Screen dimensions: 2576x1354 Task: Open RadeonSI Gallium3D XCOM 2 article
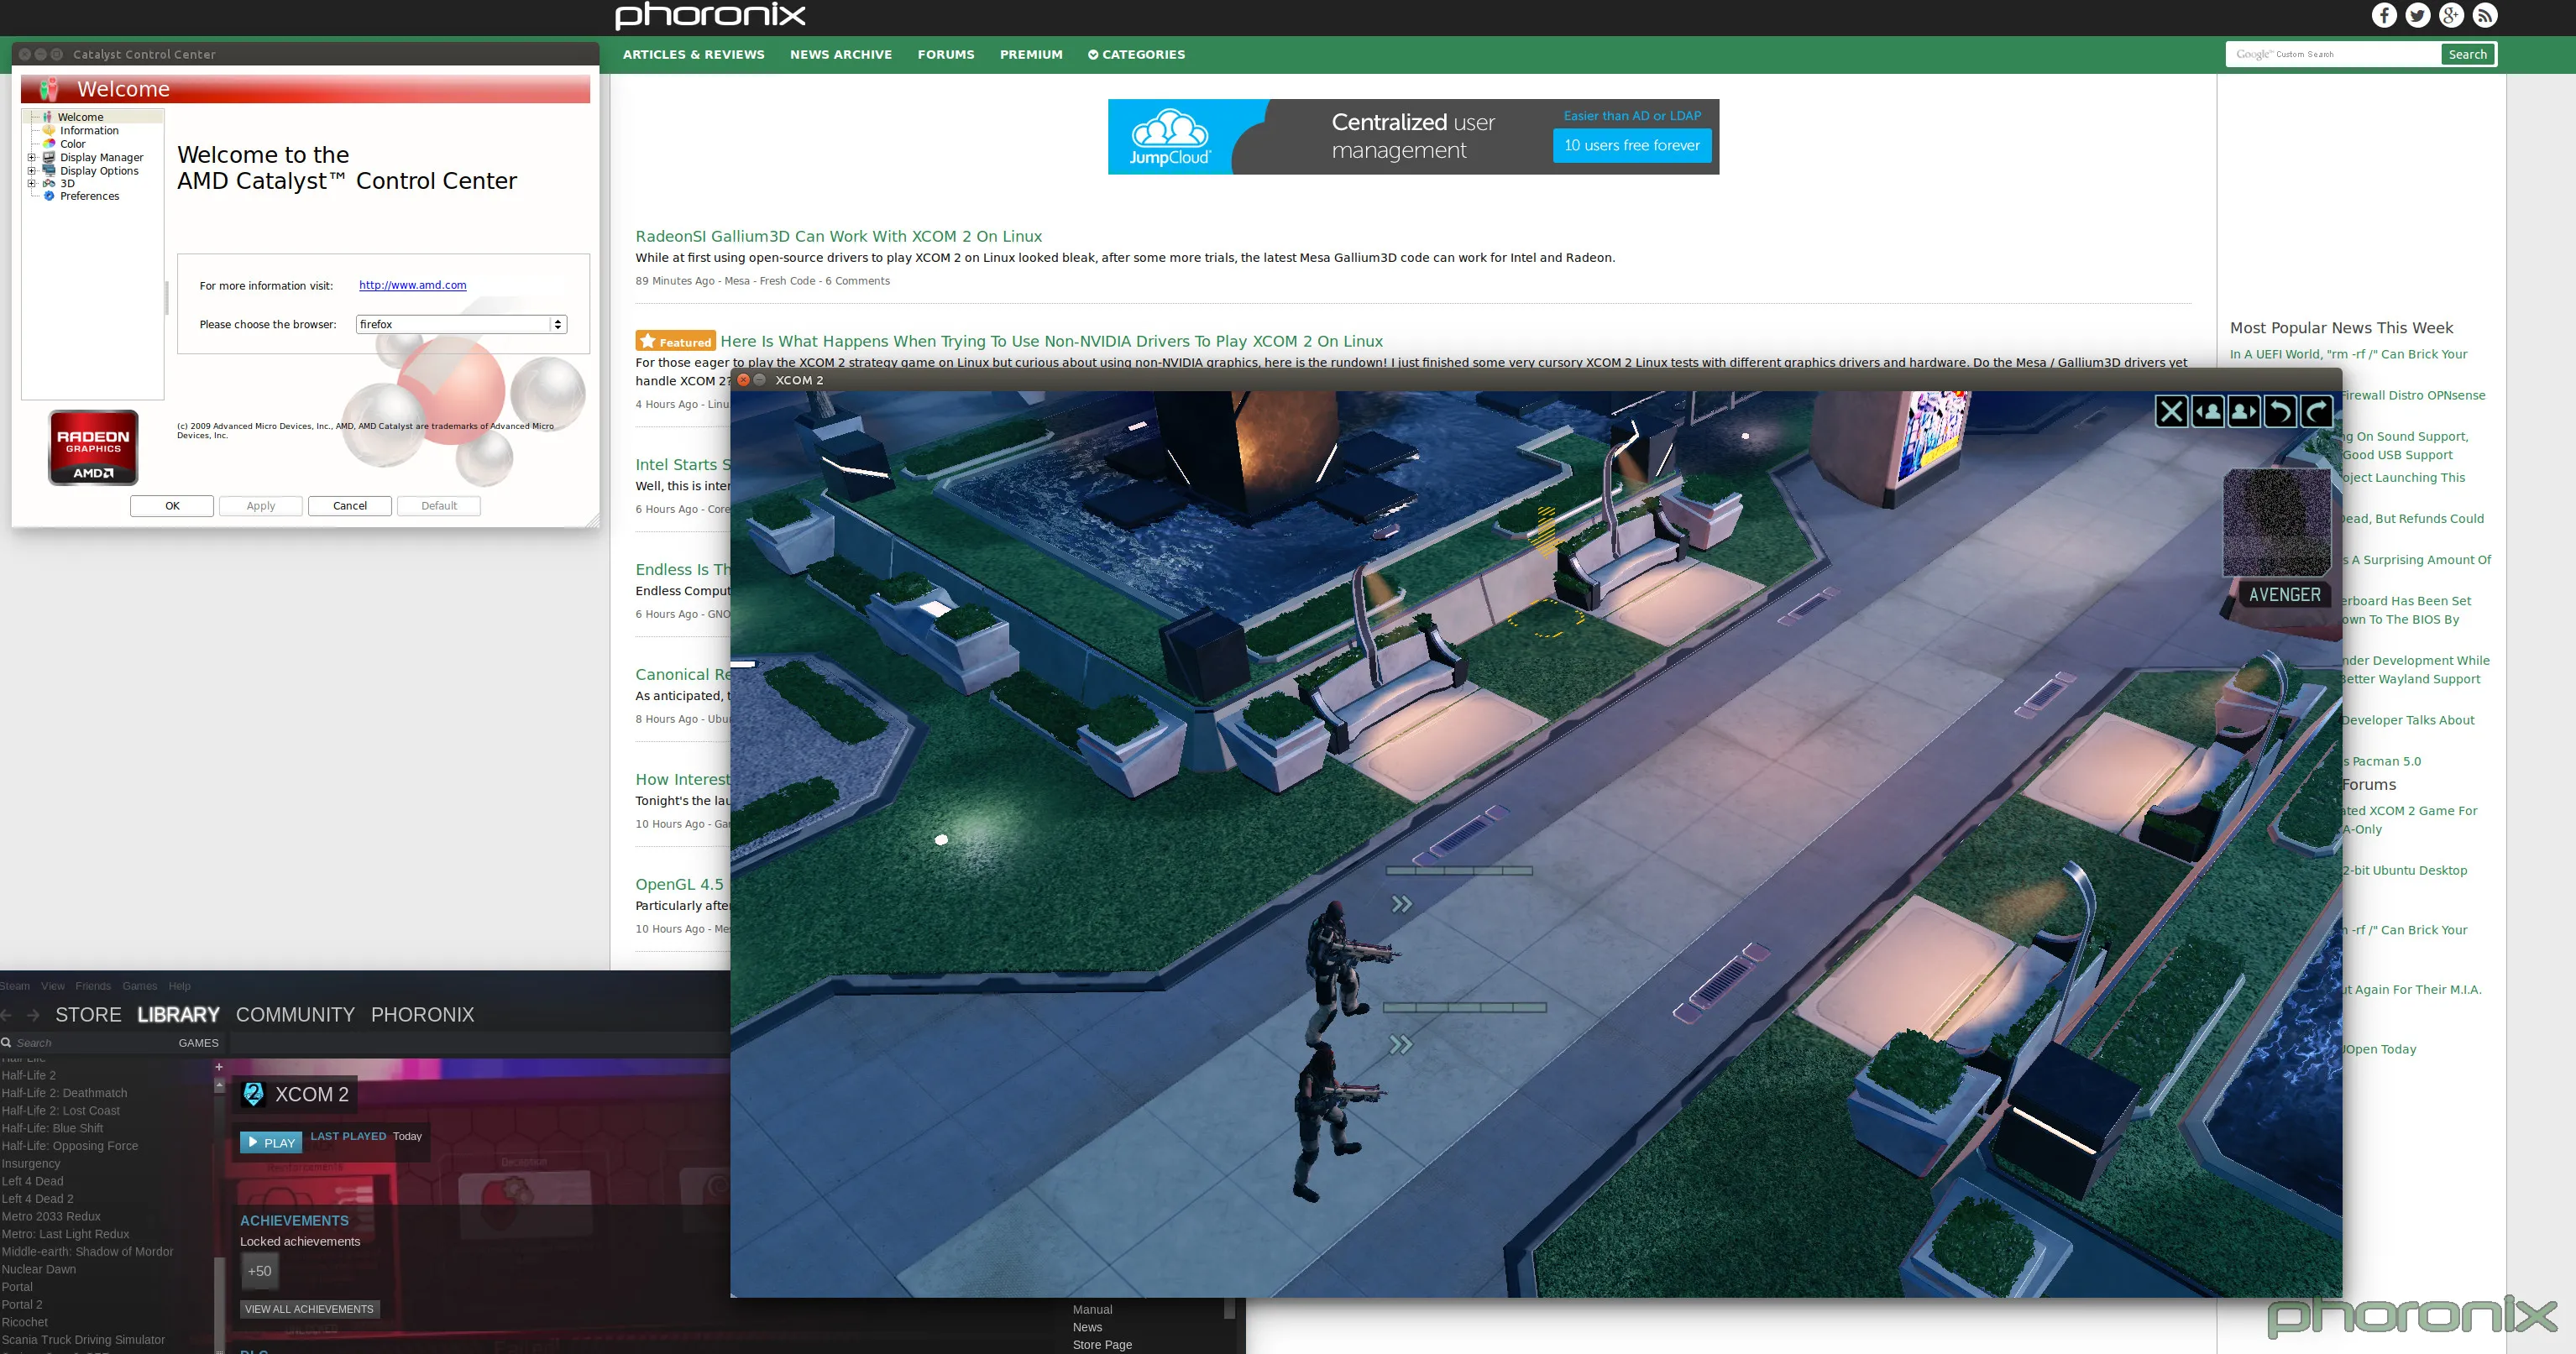(838, 236)
